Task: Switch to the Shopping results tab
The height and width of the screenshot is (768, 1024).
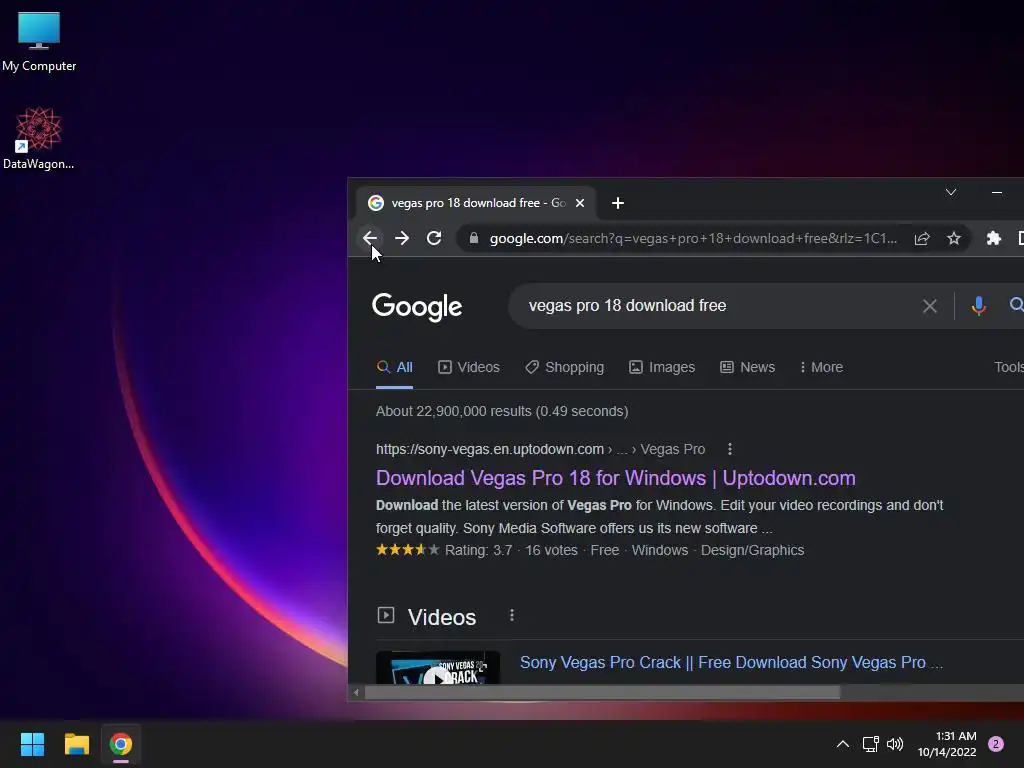Action: 565,367
